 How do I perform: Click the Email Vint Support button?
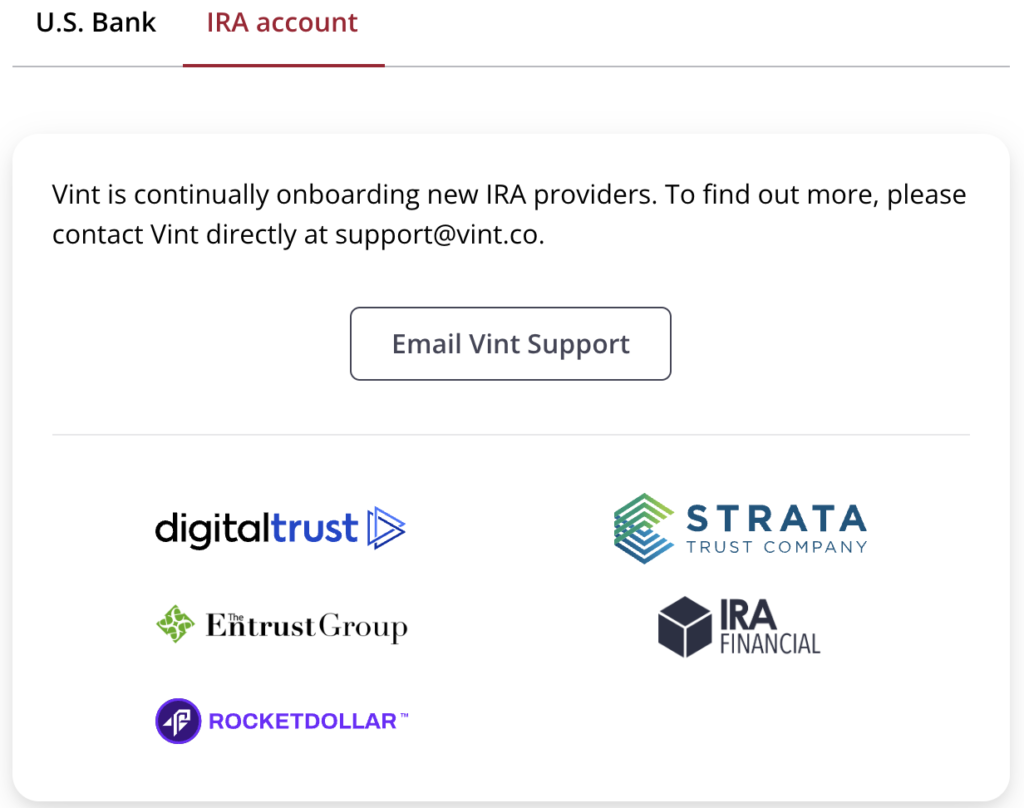(x=510, y=344)
